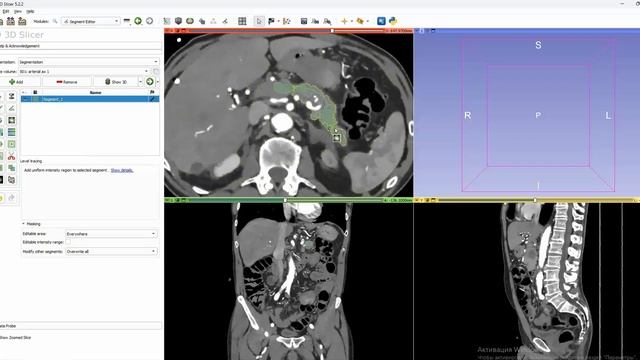Viewport: 640px width, 360px height.
Task: Open the Models module green icon
Action: (x=190, y=21)
